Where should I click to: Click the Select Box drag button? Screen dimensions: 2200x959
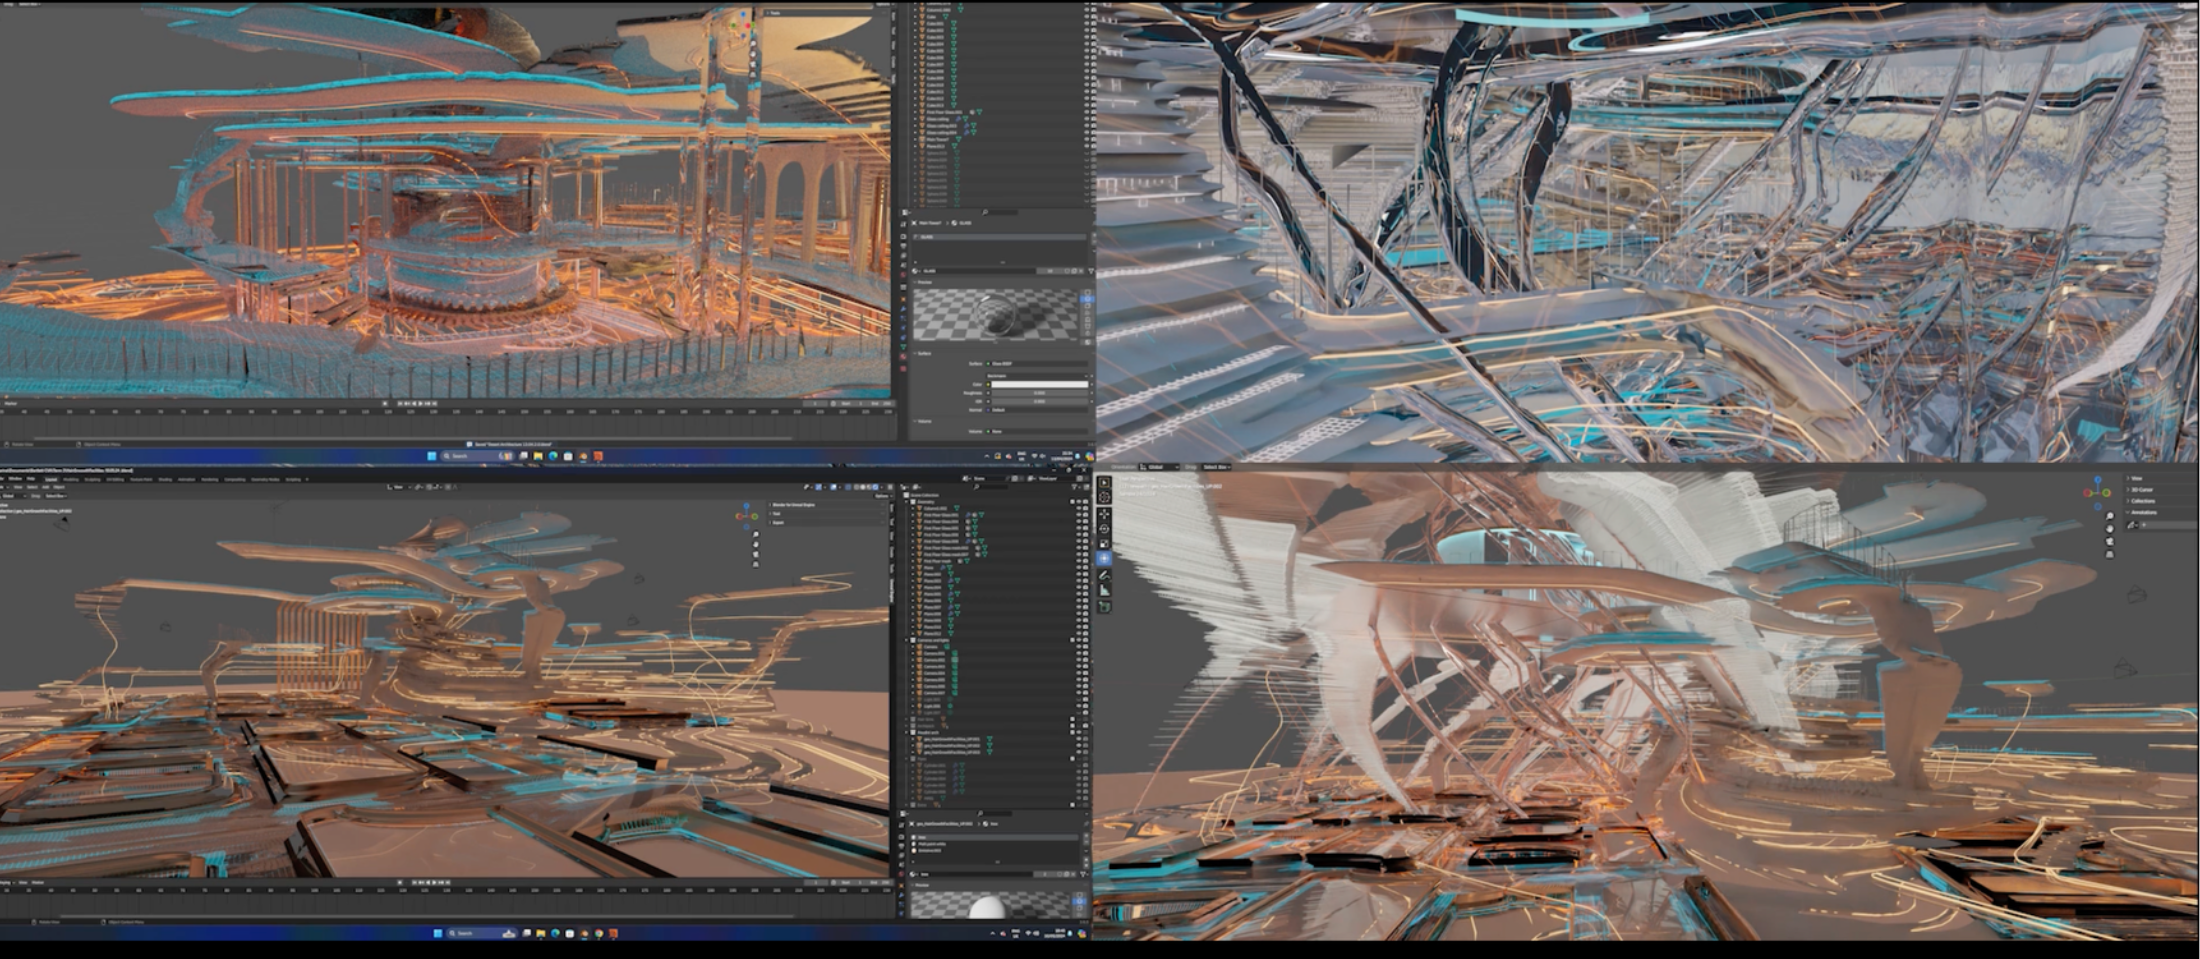(1216, 467)
